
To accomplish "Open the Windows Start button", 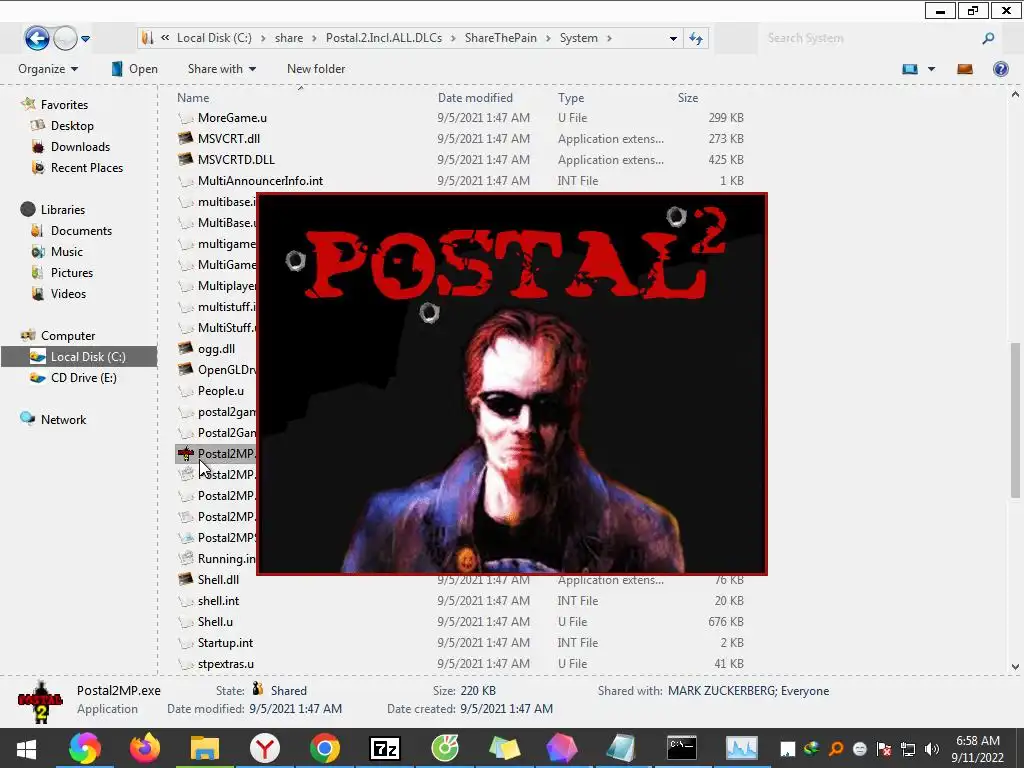I will tap(26, 748).
